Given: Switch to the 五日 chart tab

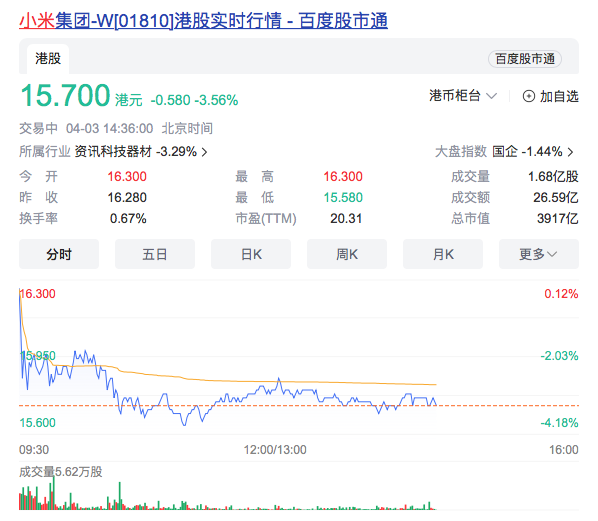Looking at the screenshot, I should tap(155, 254).
